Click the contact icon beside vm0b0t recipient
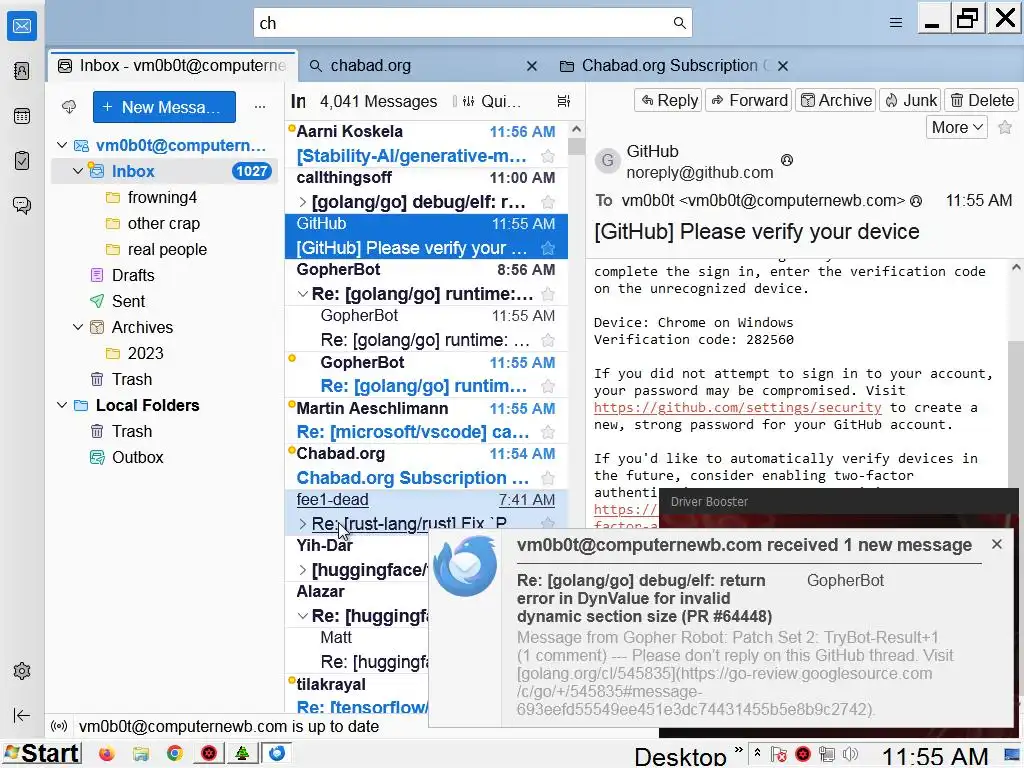Image resolution: width=1024 pixels, height=768 pixels. [x=916, y=201]
